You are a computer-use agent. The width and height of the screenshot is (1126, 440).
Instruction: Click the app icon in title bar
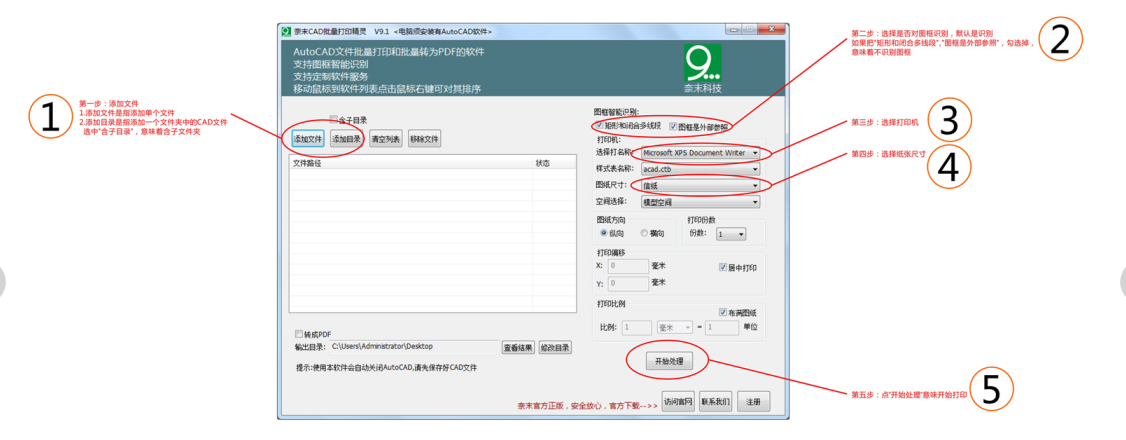pos(286,31)
